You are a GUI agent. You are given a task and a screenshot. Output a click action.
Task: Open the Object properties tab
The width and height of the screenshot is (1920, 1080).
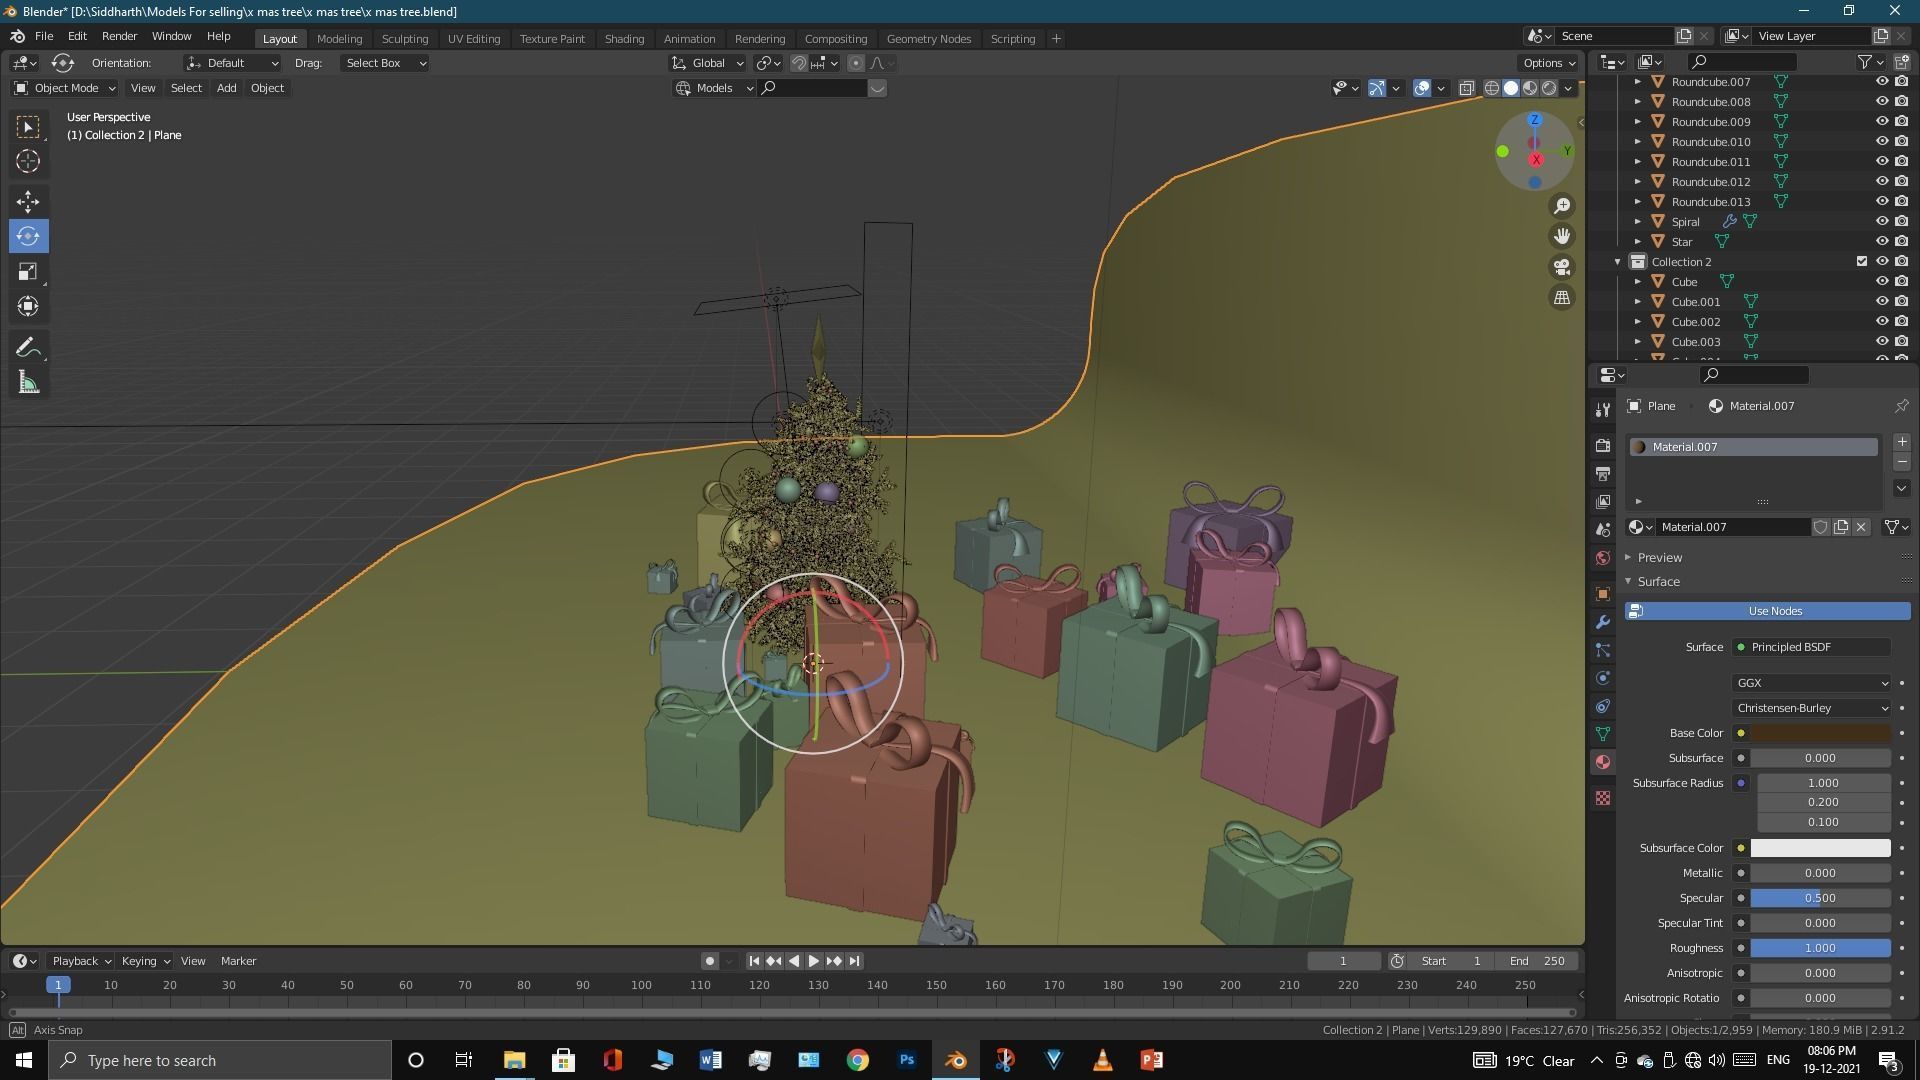(1603, 594)
